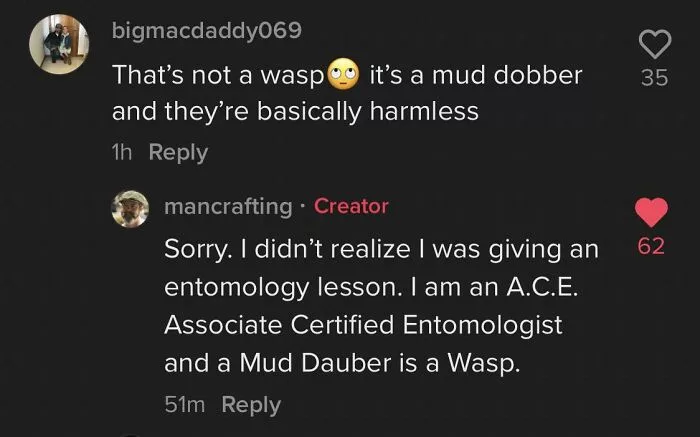Tap the 51m timestamp
The image size is (700, 437).
pos(184,404)
